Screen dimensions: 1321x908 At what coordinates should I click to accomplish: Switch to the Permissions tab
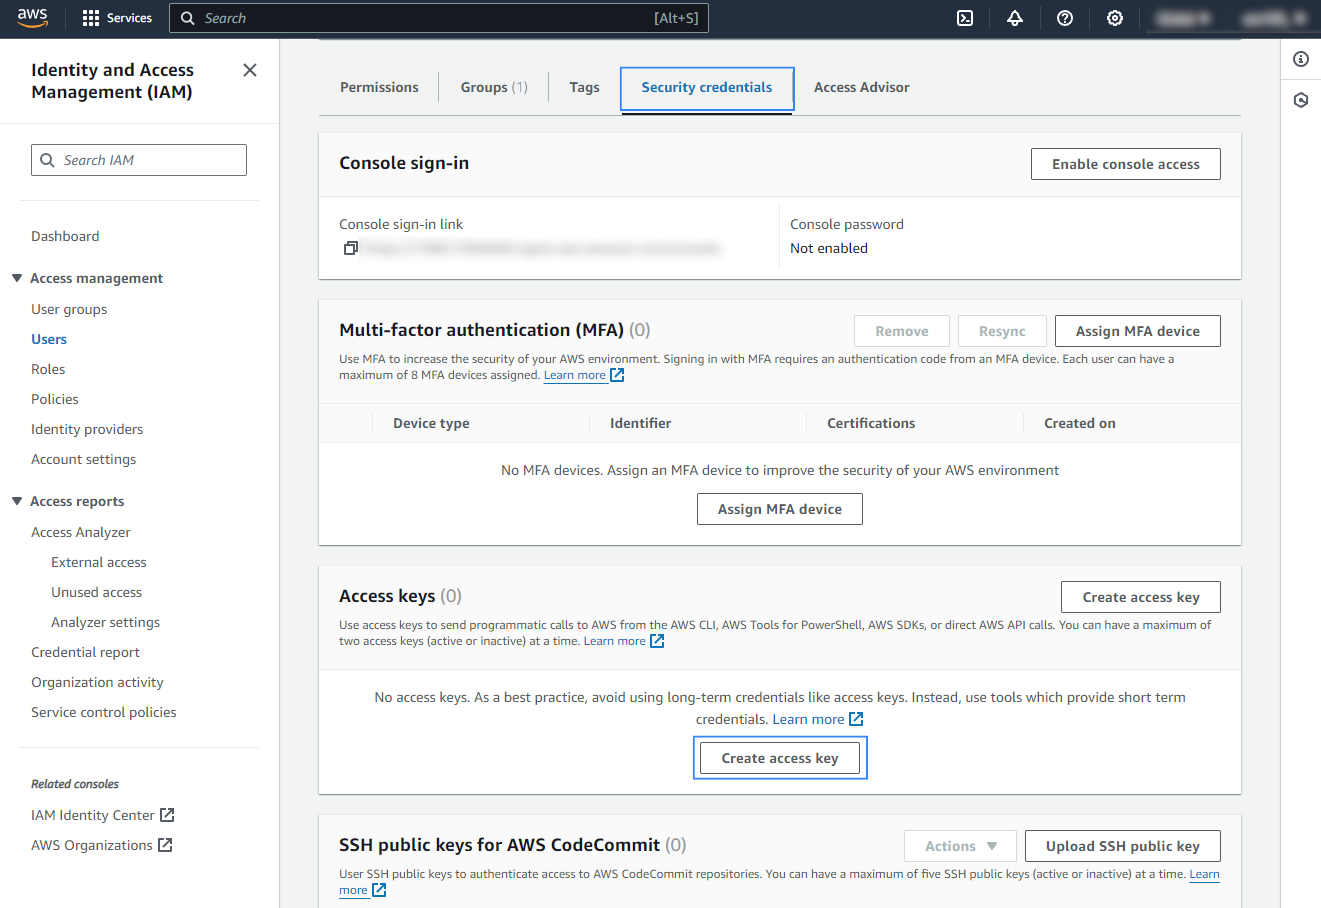(379, 87)
